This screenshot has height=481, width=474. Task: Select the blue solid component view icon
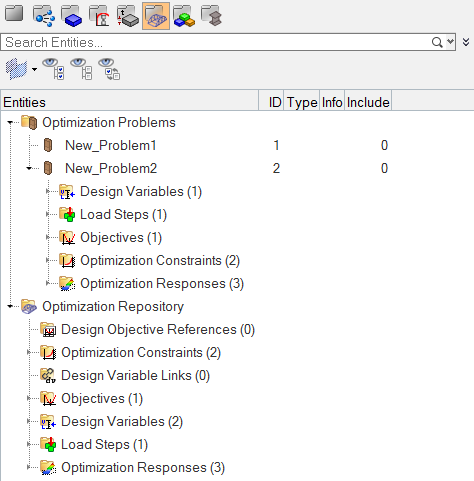tap(72, 16)
